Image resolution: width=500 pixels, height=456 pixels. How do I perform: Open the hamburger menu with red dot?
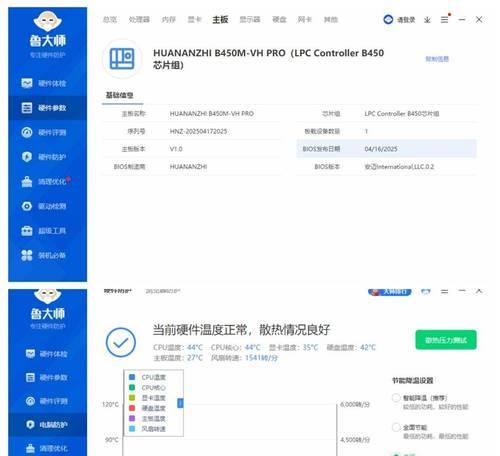point(445,20)
